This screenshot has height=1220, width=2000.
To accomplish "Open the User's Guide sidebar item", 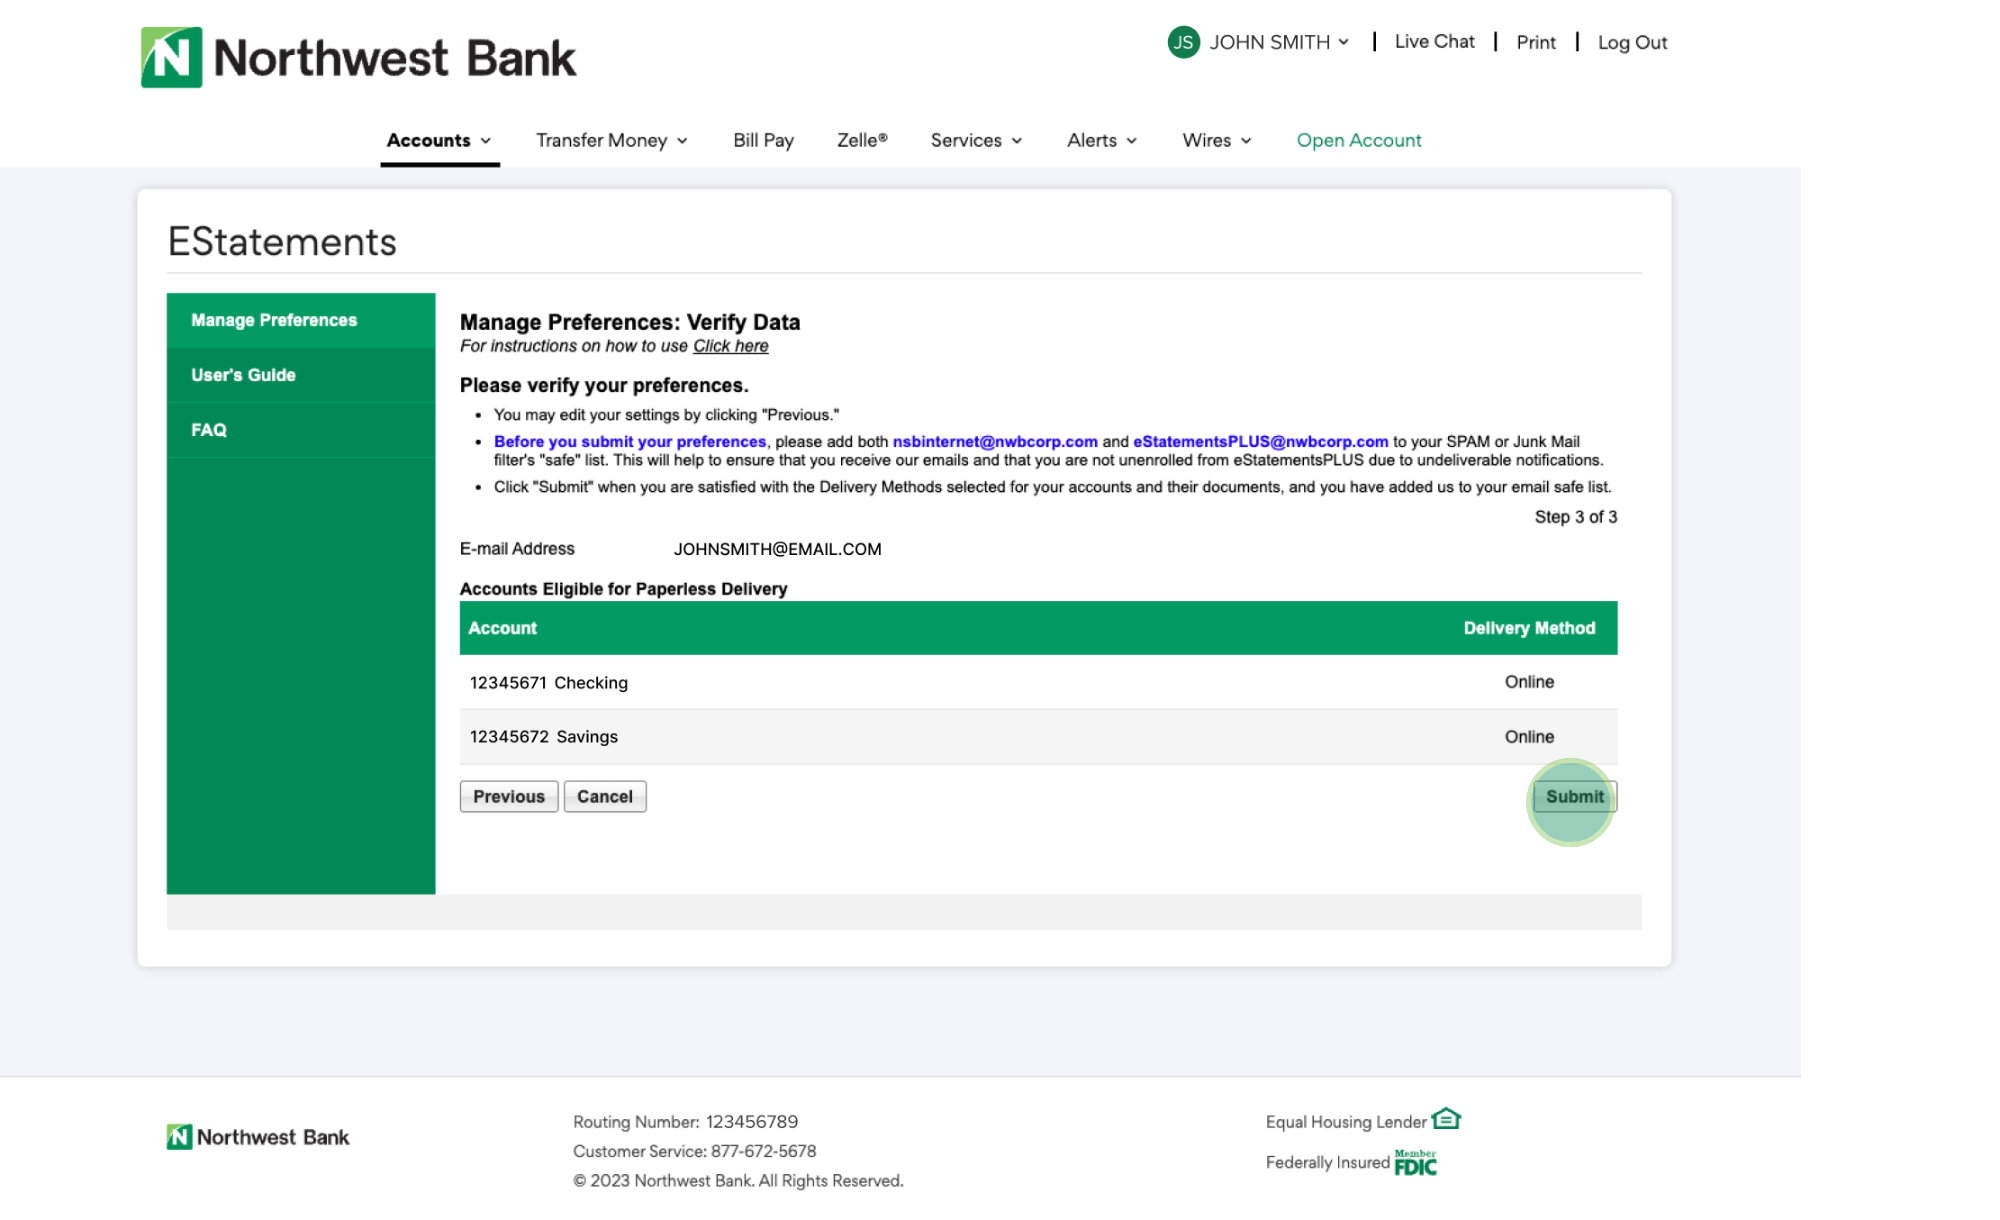I will pyautogui.click(x=243, y=375).
